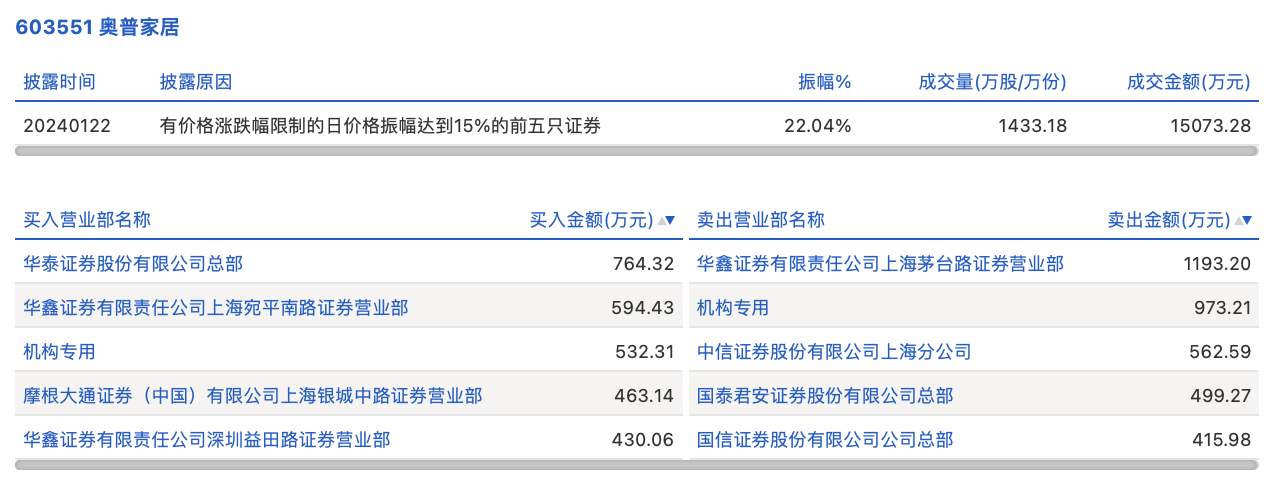The height and width of the screenshot is (486, 1272).
Task: Select 国泰君安证券股份有限公司总部 seller entry
Action: click(825, 396)
